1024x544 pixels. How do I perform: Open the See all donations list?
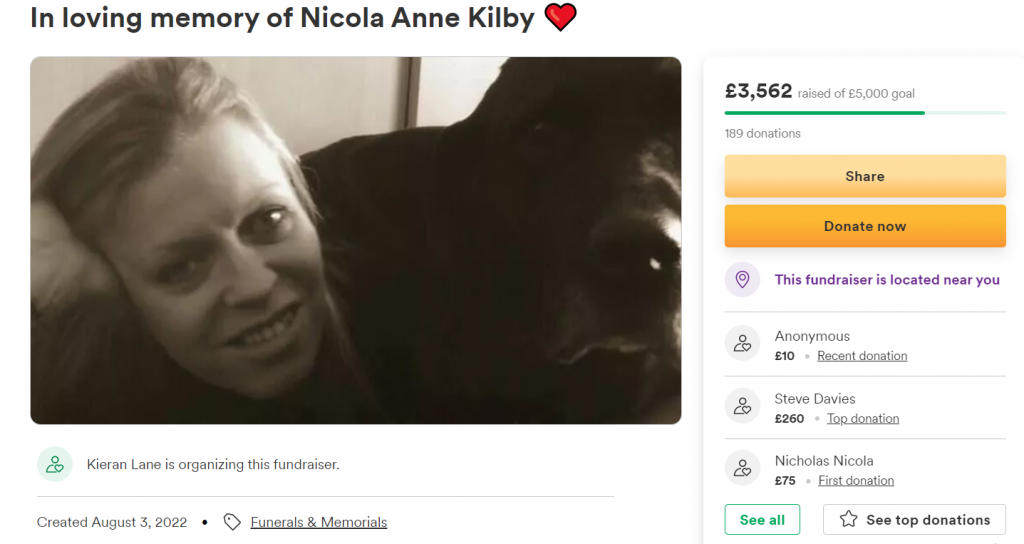tap(762, 520)
